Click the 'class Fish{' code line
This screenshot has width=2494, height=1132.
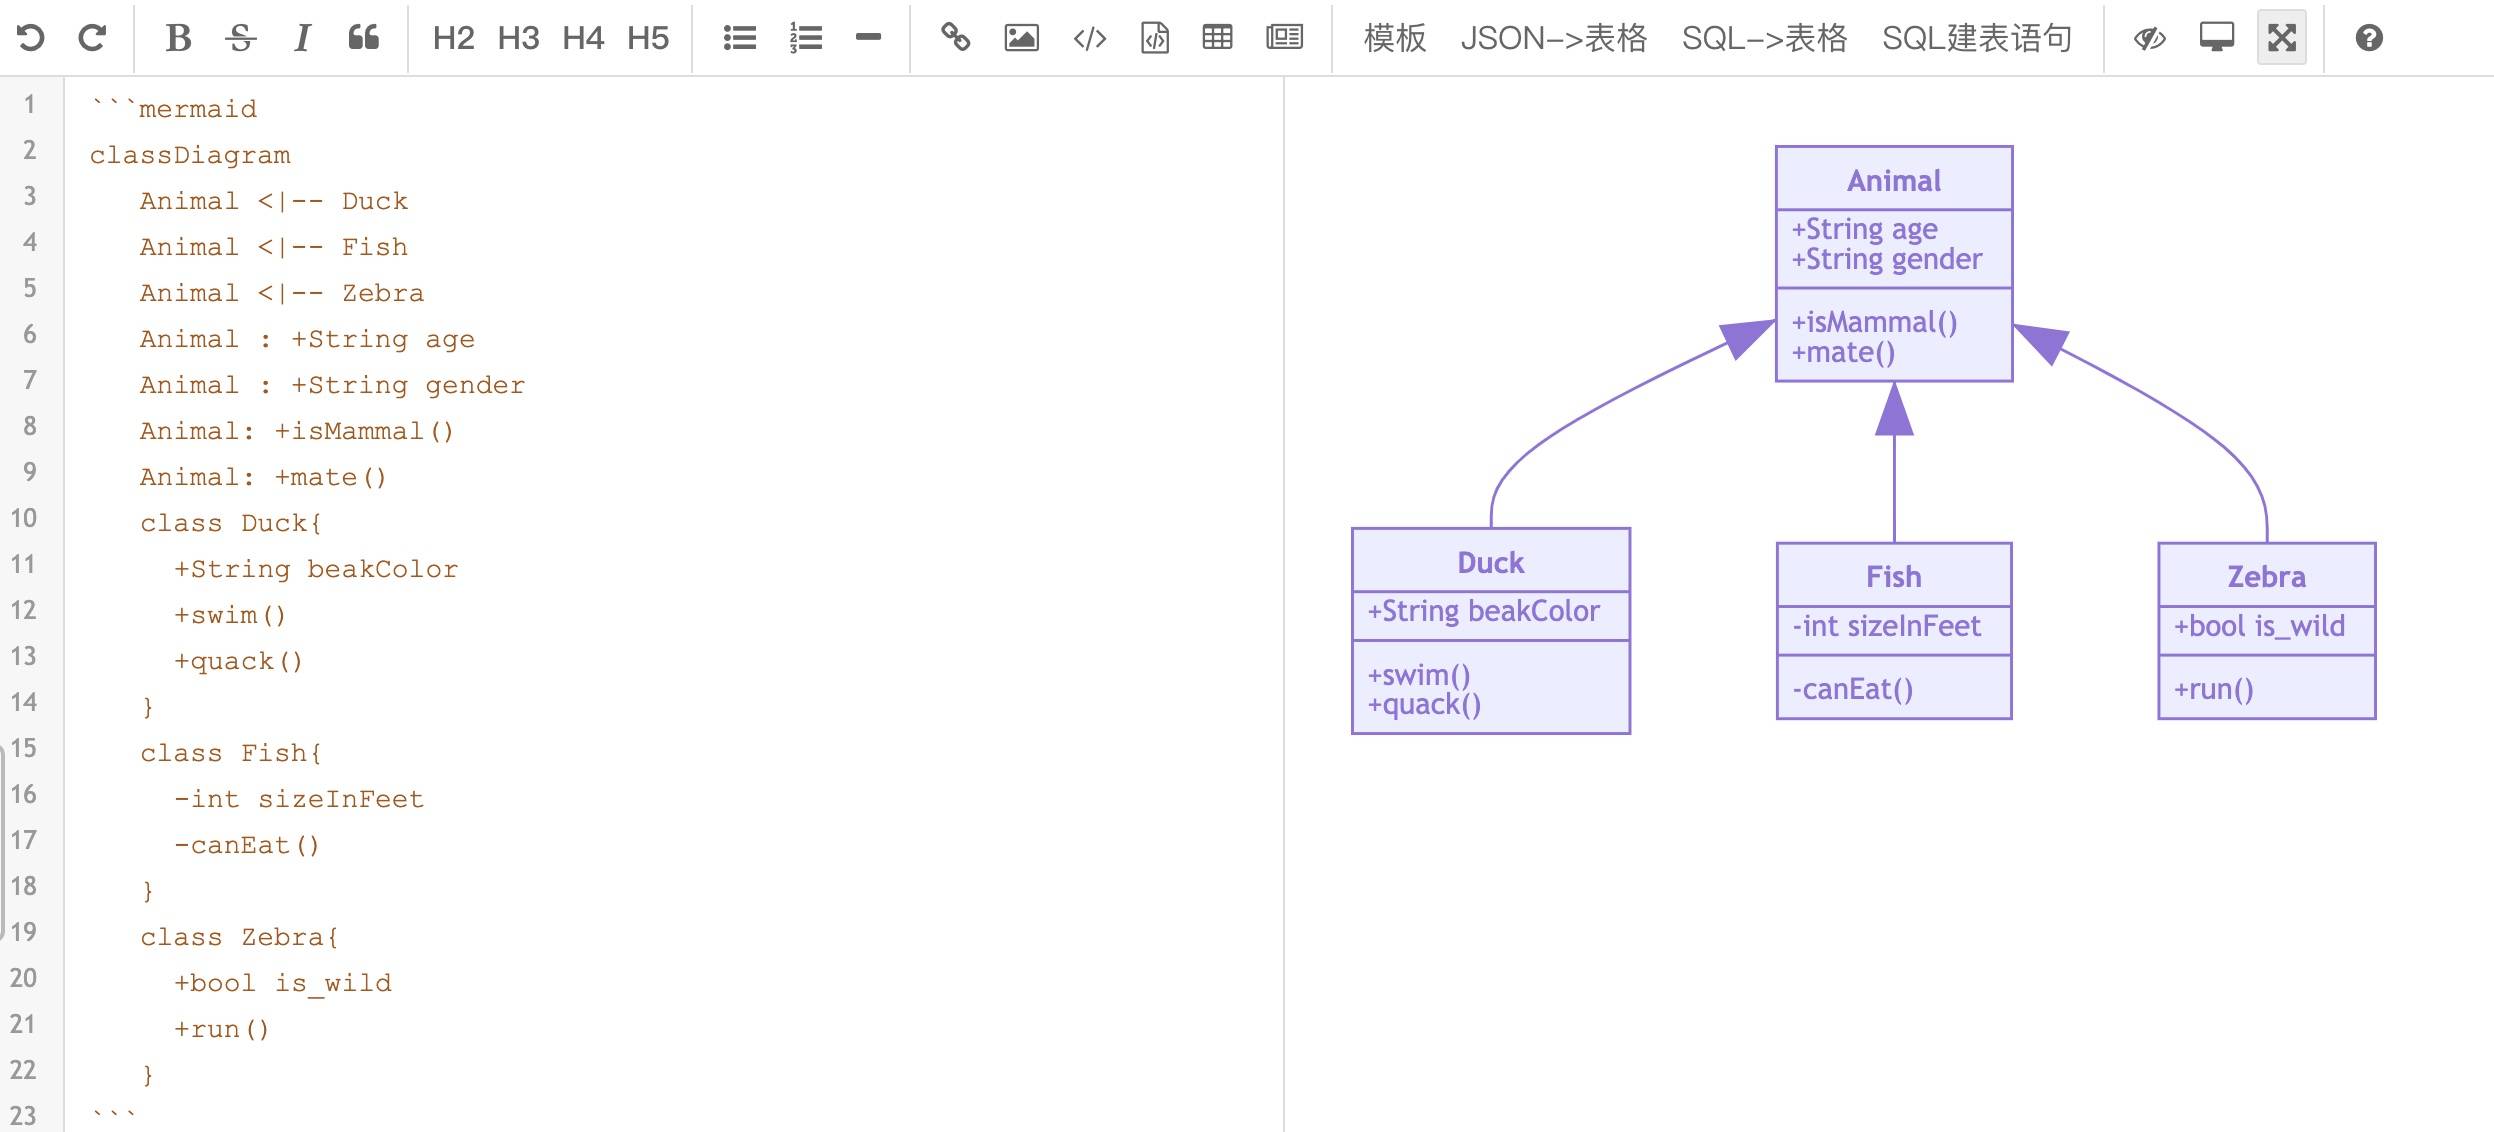pyautogui.click(x=231, y=753)
